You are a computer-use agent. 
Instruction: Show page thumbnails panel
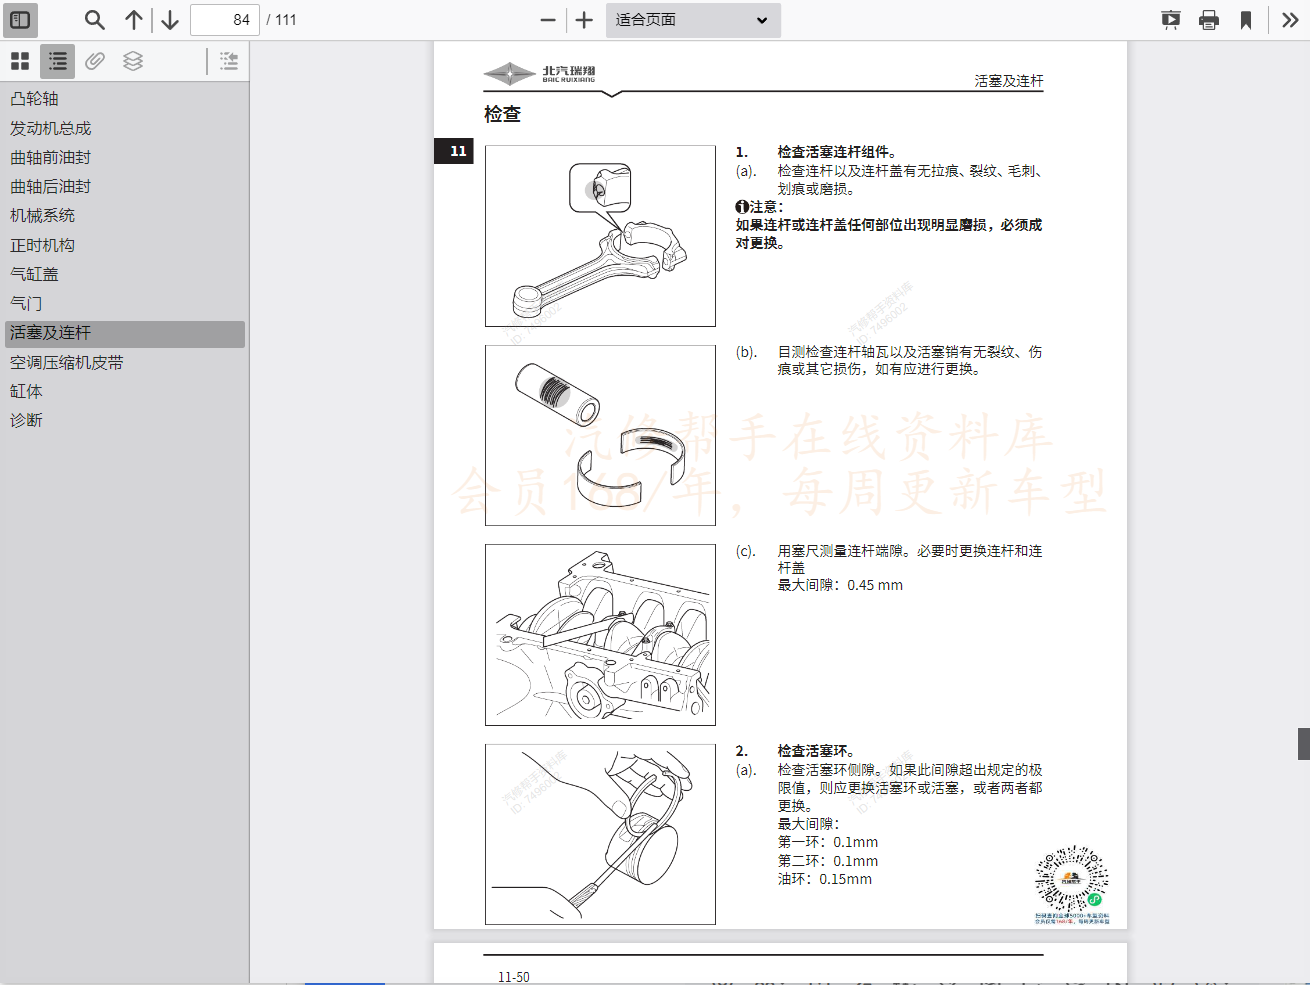click(x=19, y=61)
